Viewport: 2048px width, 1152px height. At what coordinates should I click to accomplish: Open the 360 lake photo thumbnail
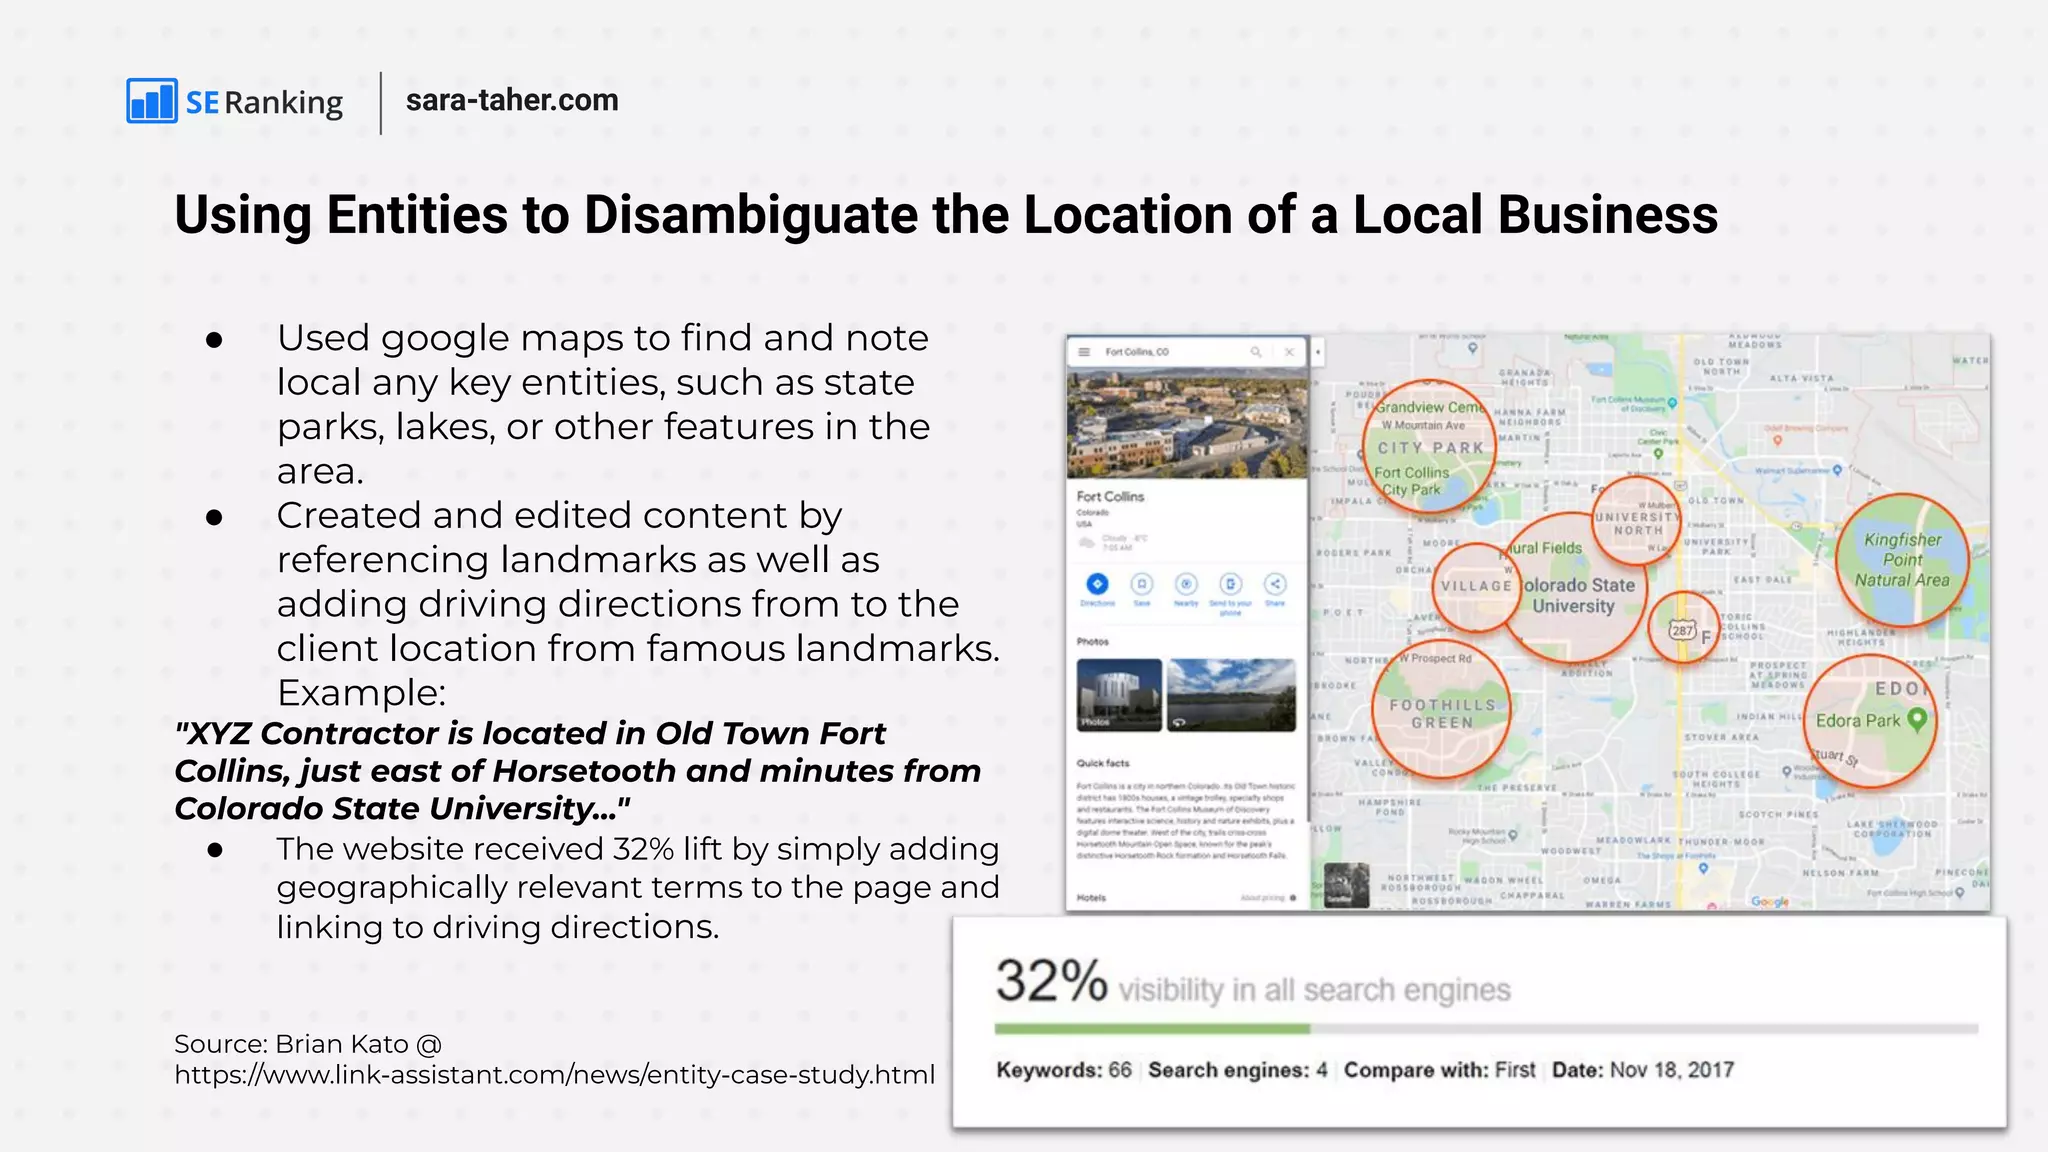point(1231,695)
